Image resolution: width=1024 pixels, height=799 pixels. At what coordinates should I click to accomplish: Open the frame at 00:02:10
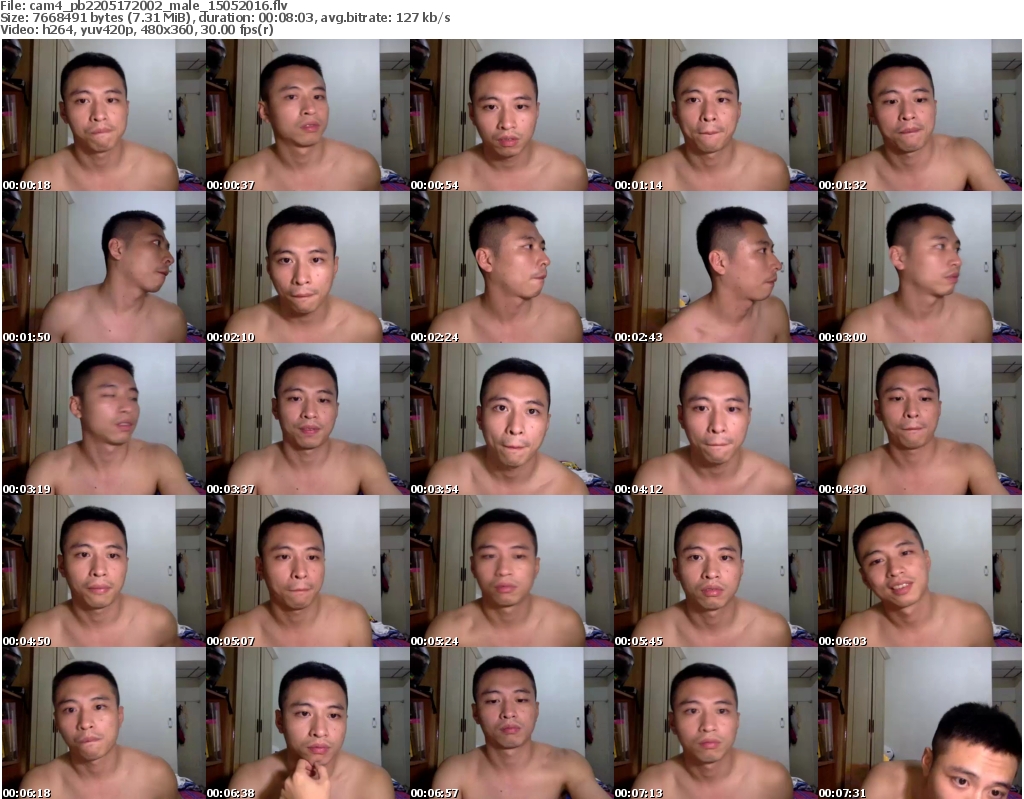click(x=308, y=267)
